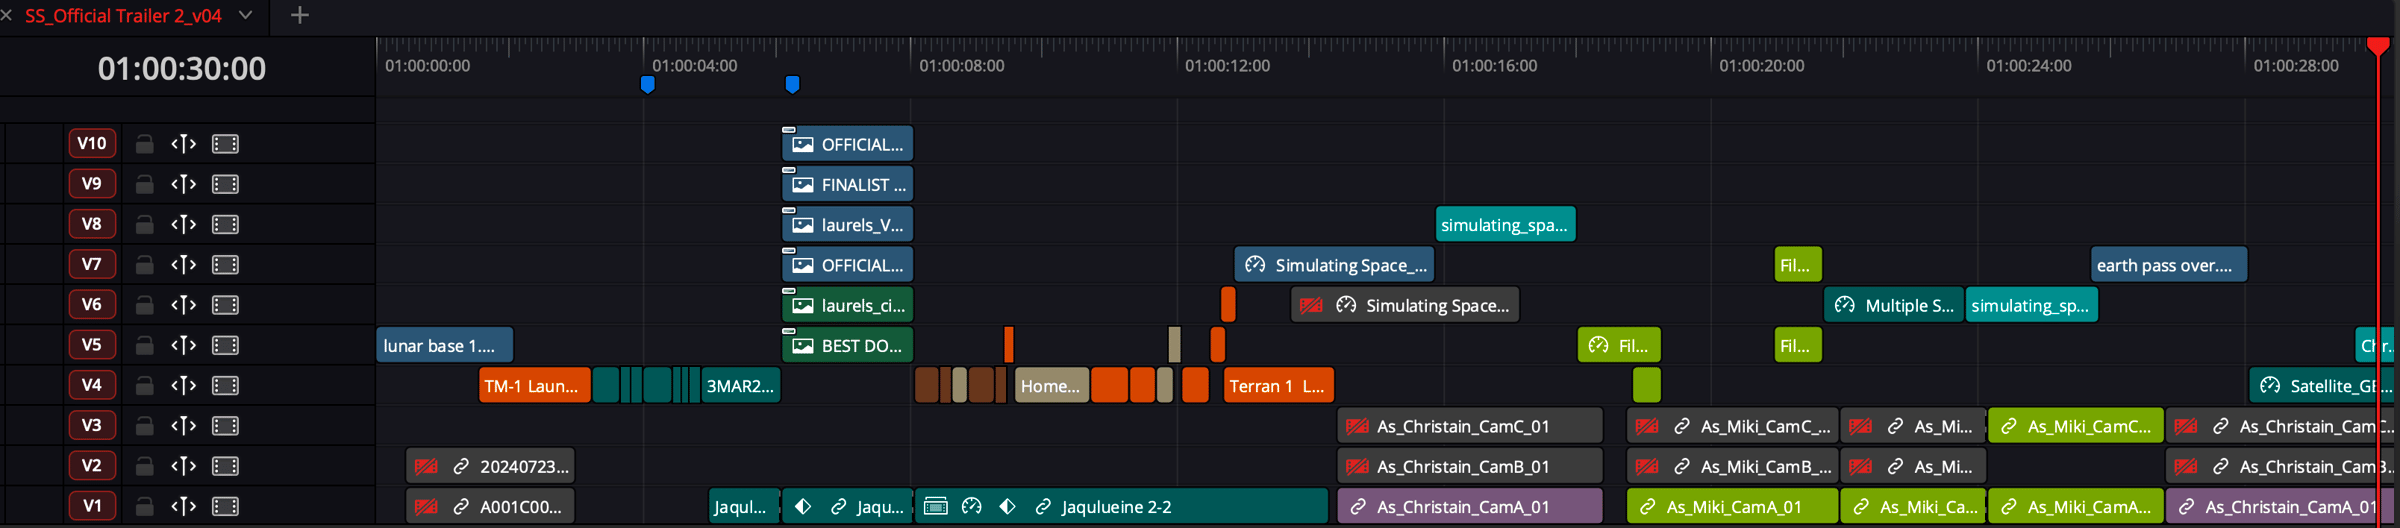Close the SS_Official Trailer 2_v04 tab
Screen dimensions: 2400x528
point(7,16)
